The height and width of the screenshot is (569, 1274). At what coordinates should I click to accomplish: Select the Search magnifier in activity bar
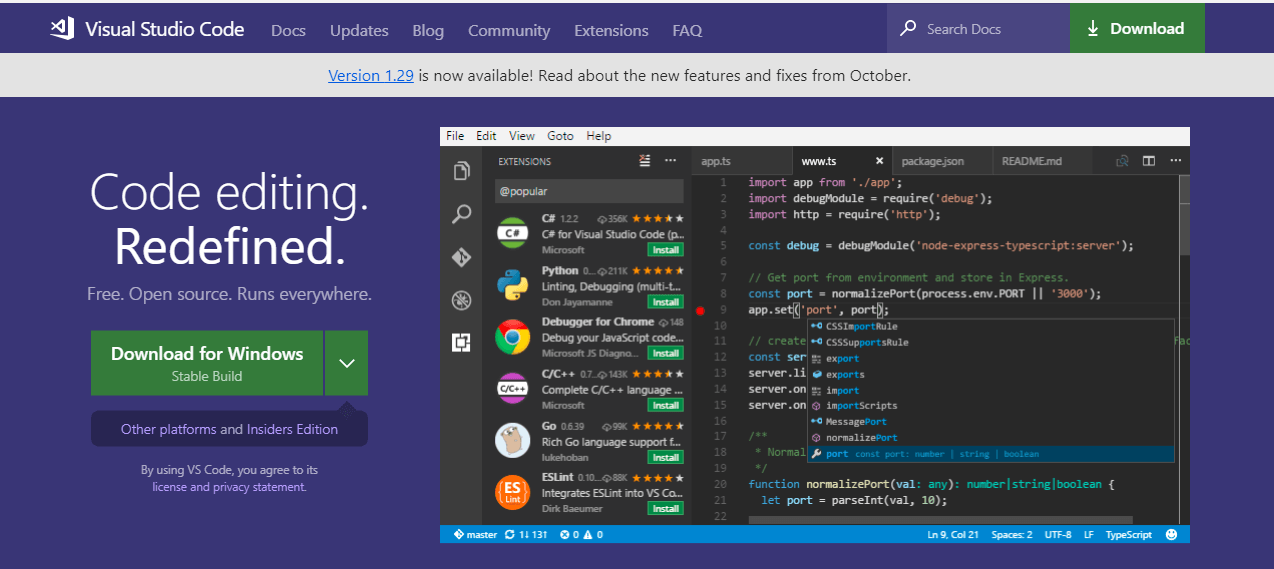click(461, 214)
